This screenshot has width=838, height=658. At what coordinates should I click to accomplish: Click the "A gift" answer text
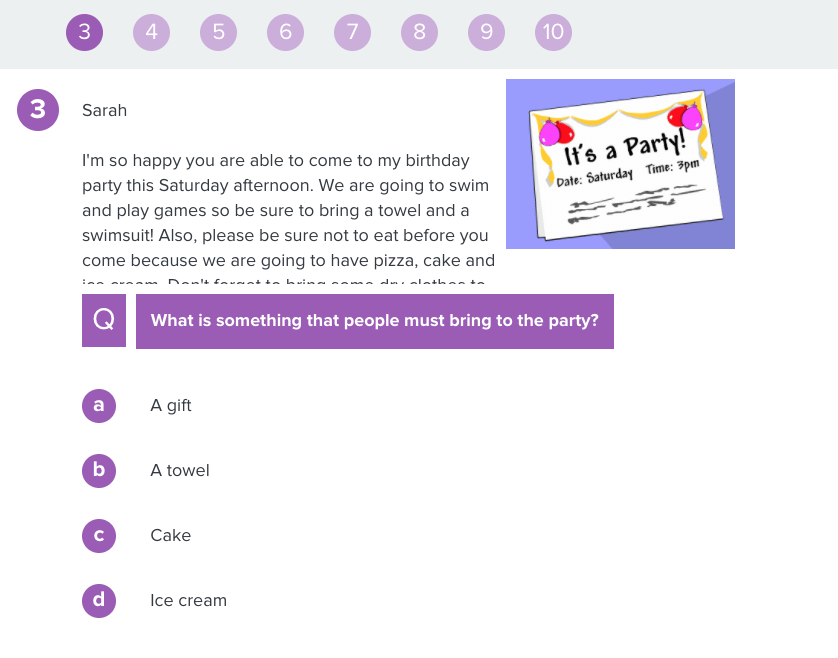point(171,405)
